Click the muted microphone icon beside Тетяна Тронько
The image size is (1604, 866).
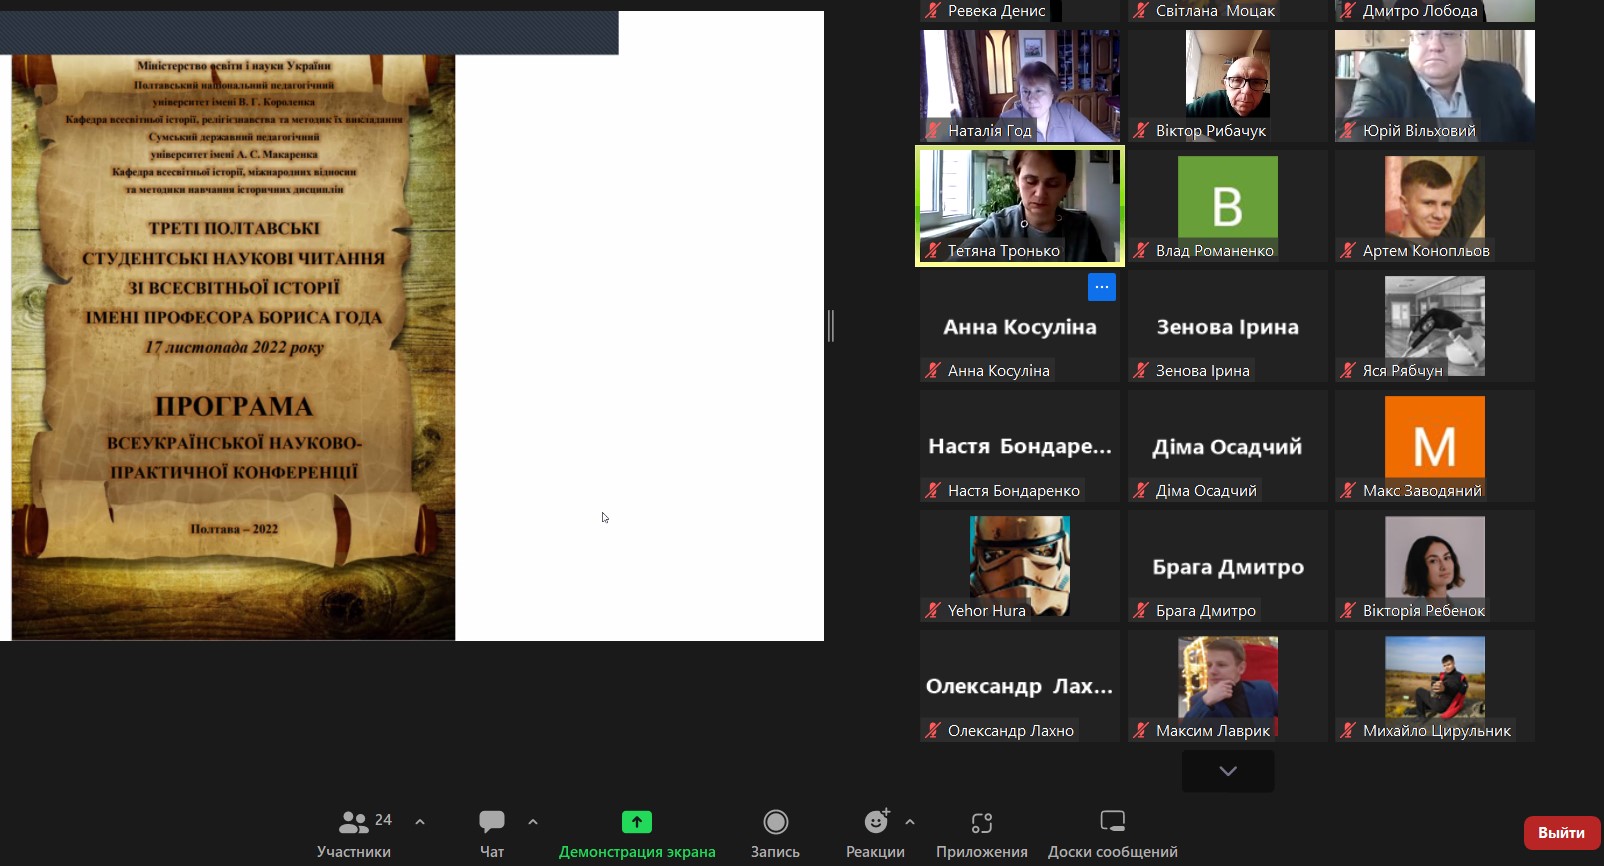click(933, 251)
